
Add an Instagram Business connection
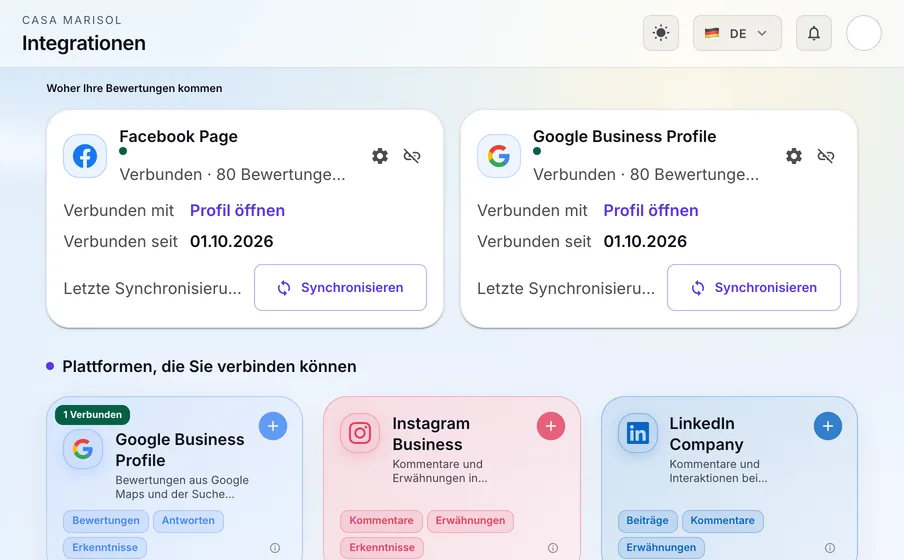click(x=551, y=426)
